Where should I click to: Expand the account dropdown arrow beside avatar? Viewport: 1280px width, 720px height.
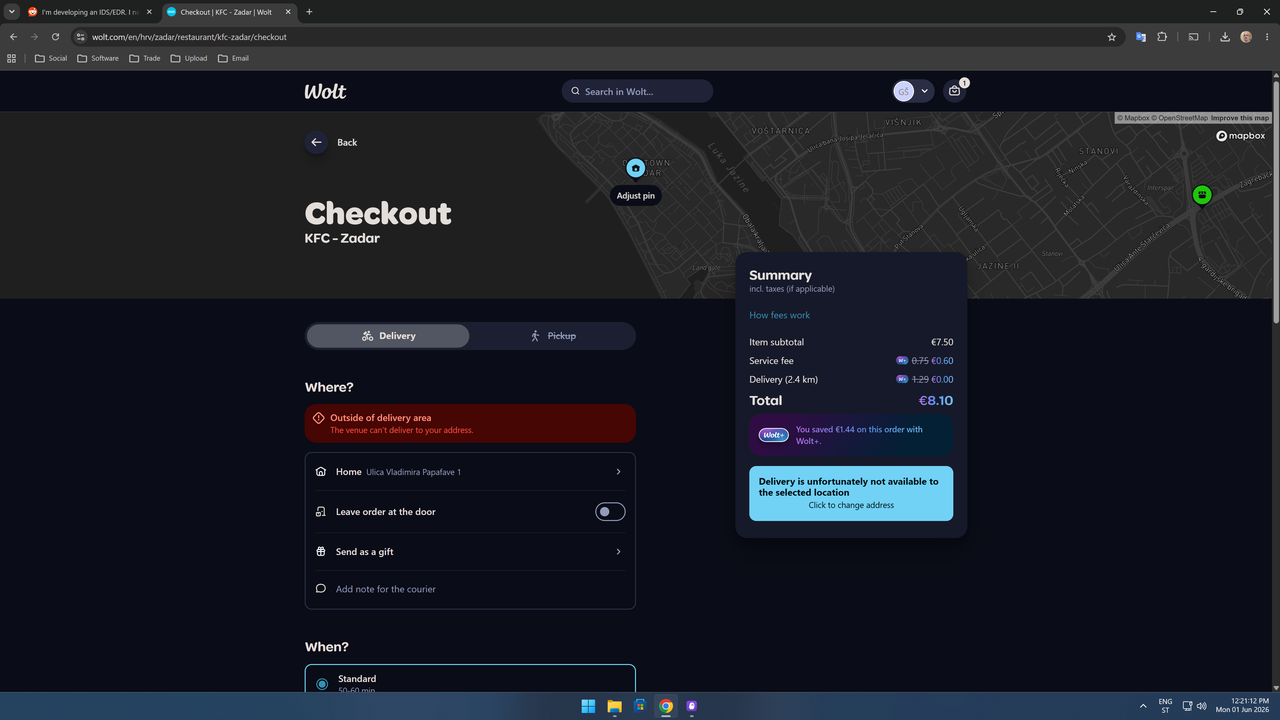pos(925,91)
